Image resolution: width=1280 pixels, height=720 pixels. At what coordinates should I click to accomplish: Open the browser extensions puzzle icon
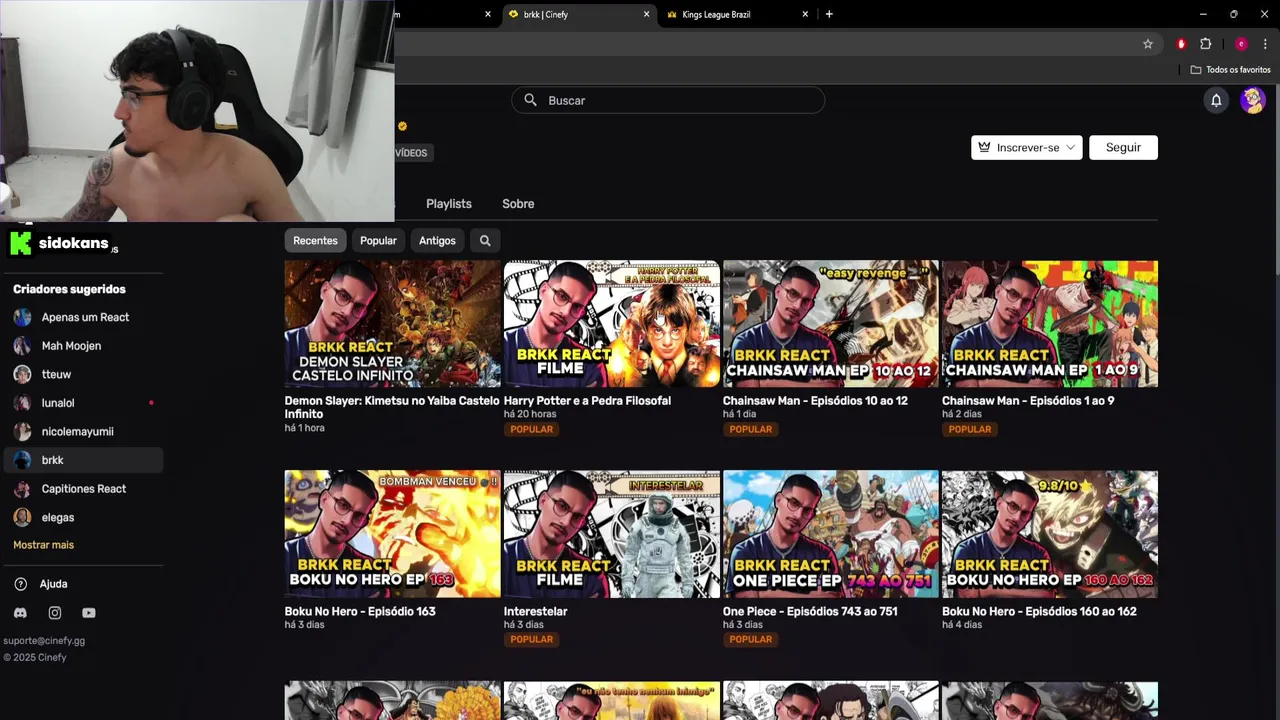click(1206, 44)
